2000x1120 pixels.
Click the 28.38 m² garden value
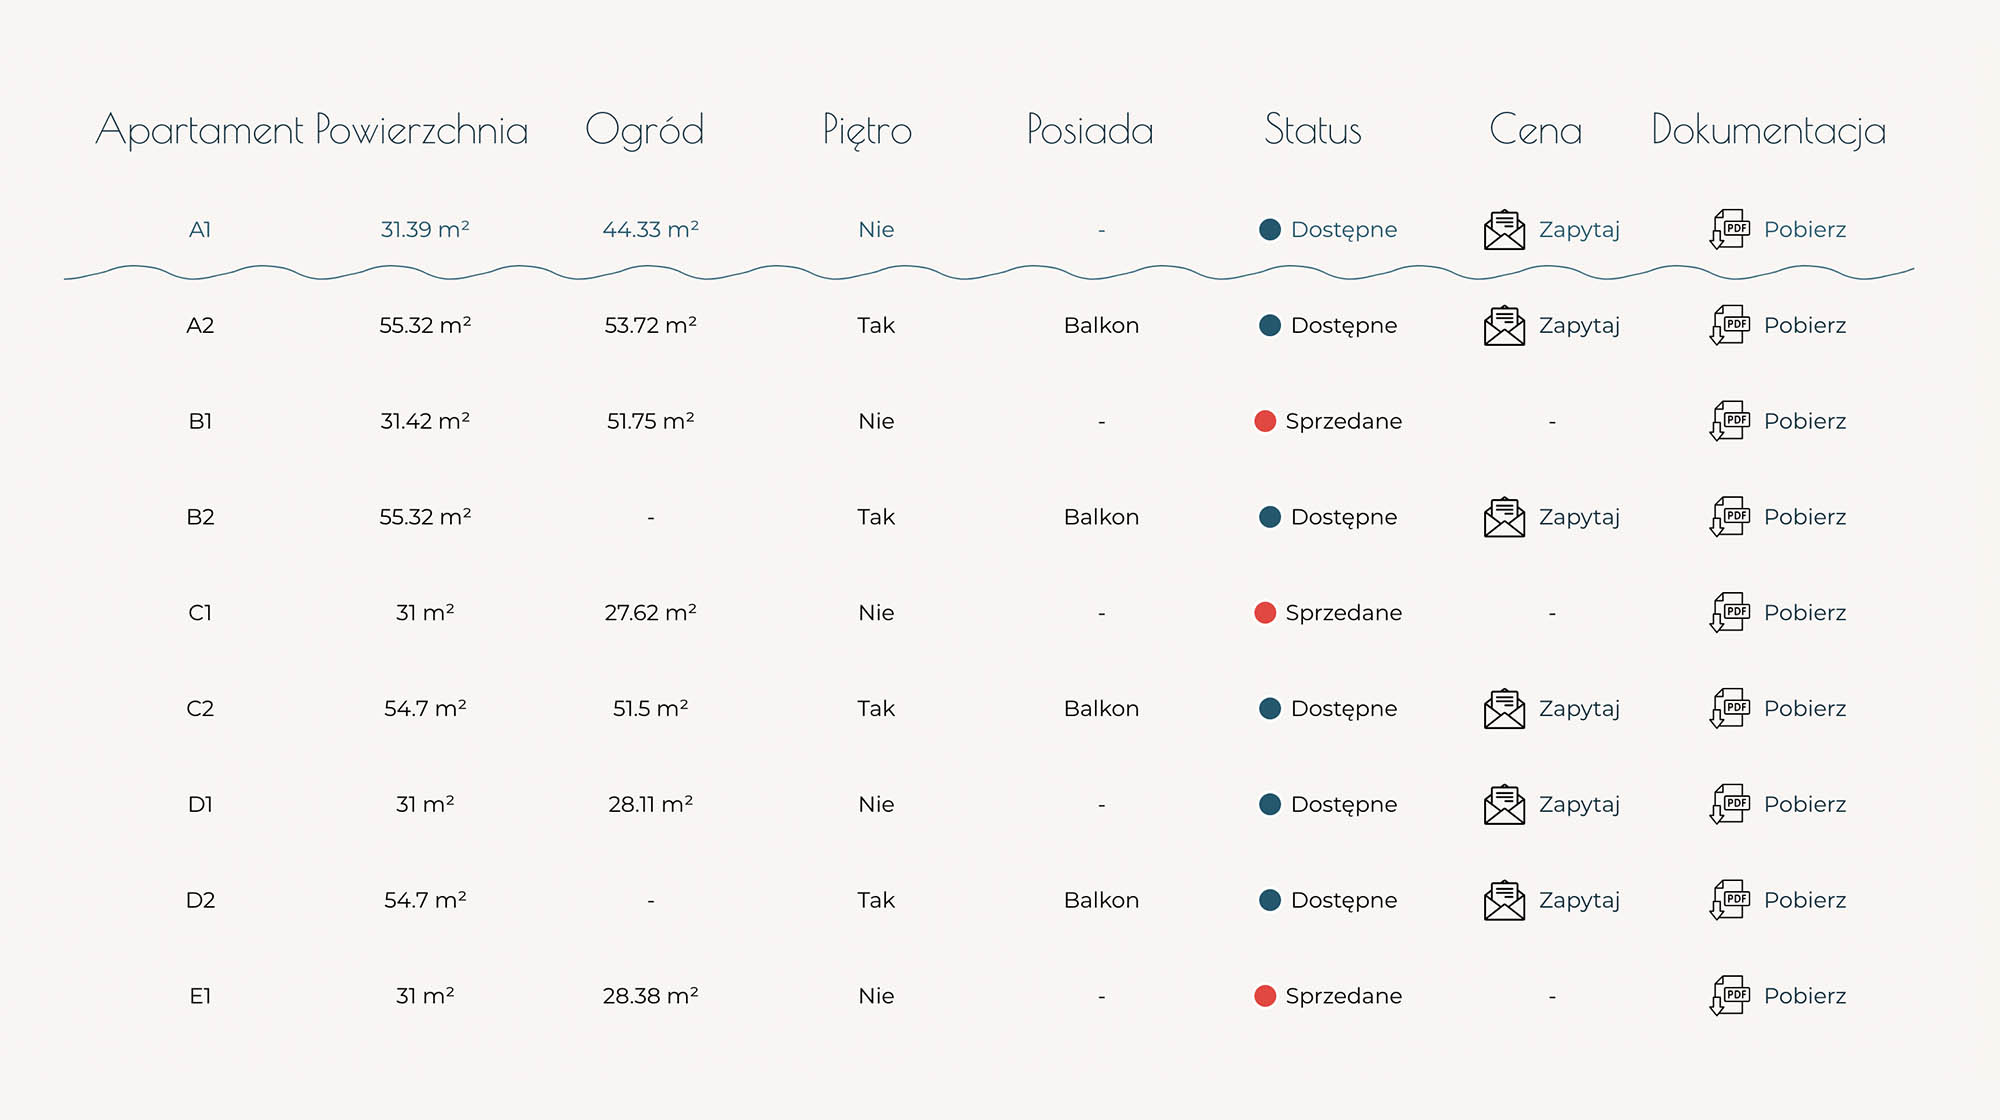tap(650, 996)
